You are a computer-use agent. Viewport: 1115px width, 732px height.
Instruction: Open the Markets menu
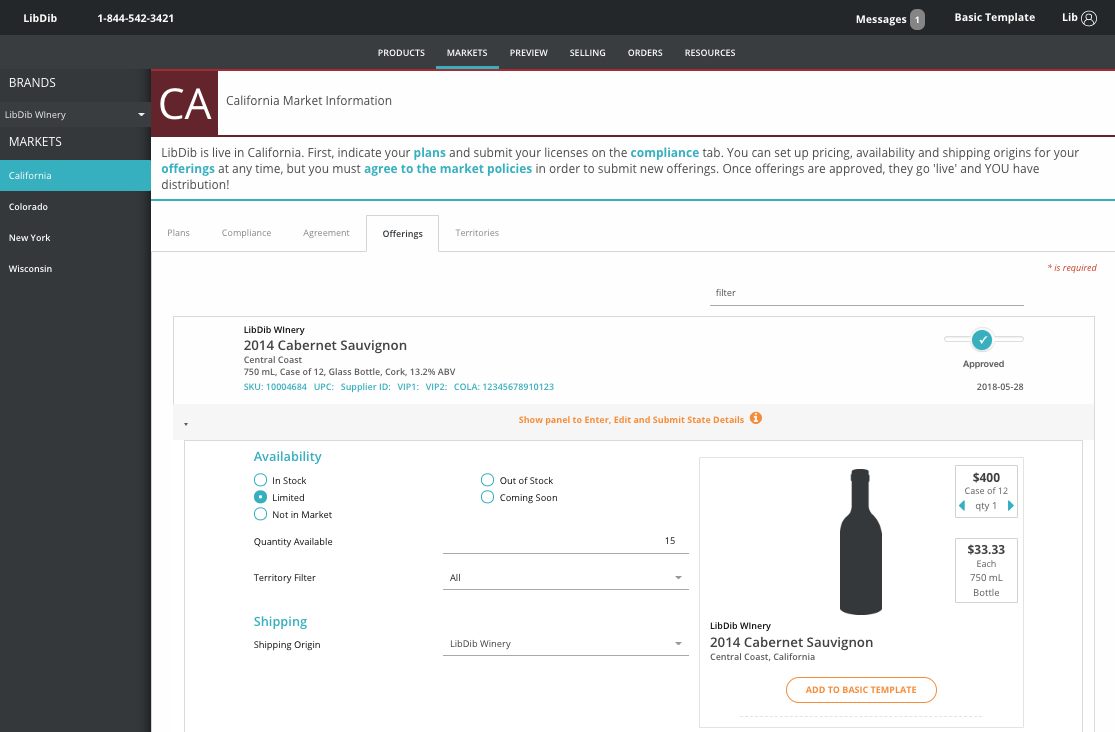(467, 53)
